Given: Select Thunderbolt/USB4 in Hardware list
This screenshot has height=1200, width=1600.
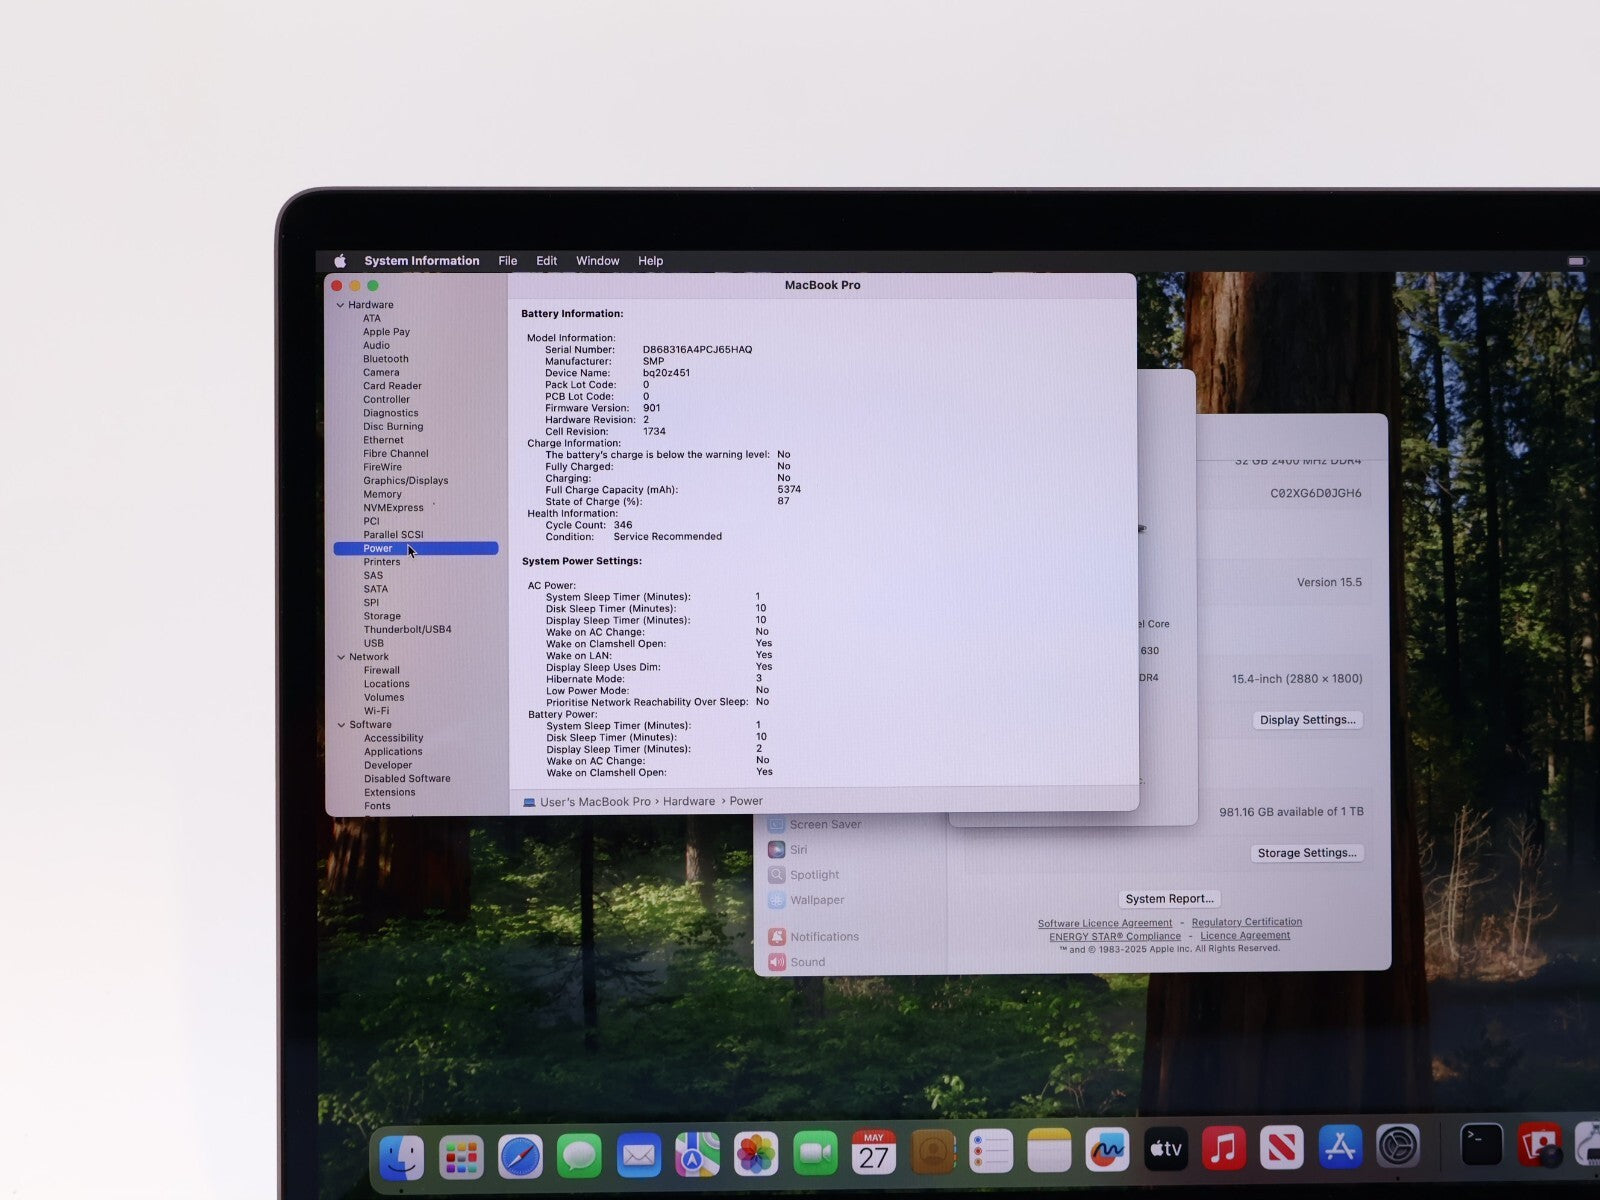Looking at the screenshot, I should click(408, 630).
